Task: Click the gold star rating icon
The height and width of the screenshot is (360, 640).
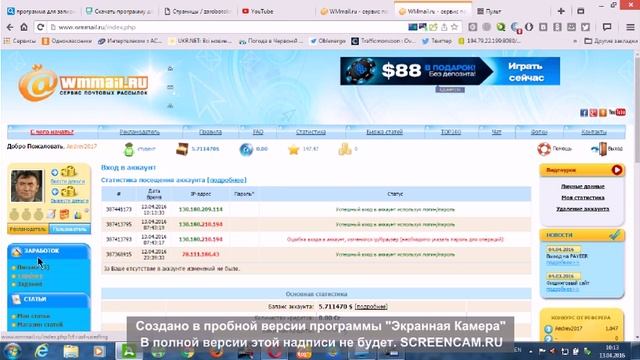Action: (293, 149)
